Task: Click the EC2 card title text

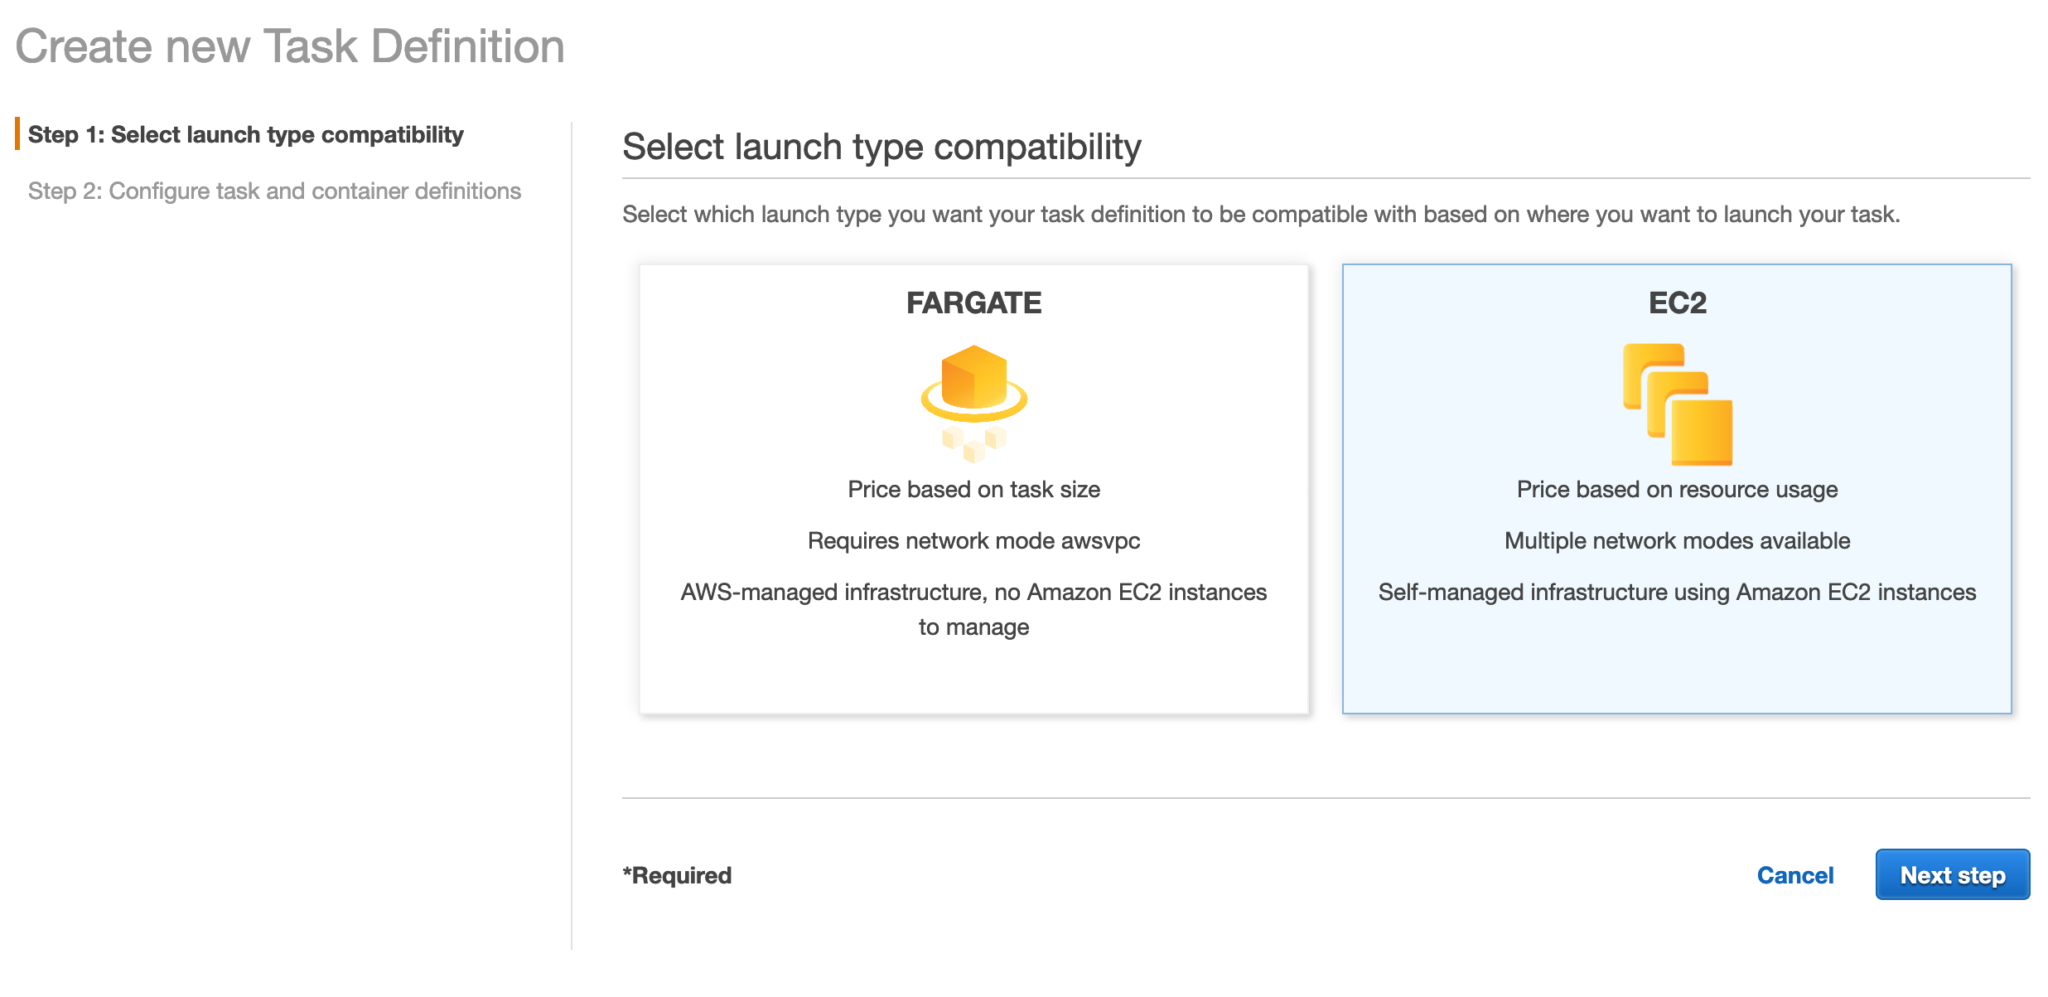Action: tap(1676, 302)
